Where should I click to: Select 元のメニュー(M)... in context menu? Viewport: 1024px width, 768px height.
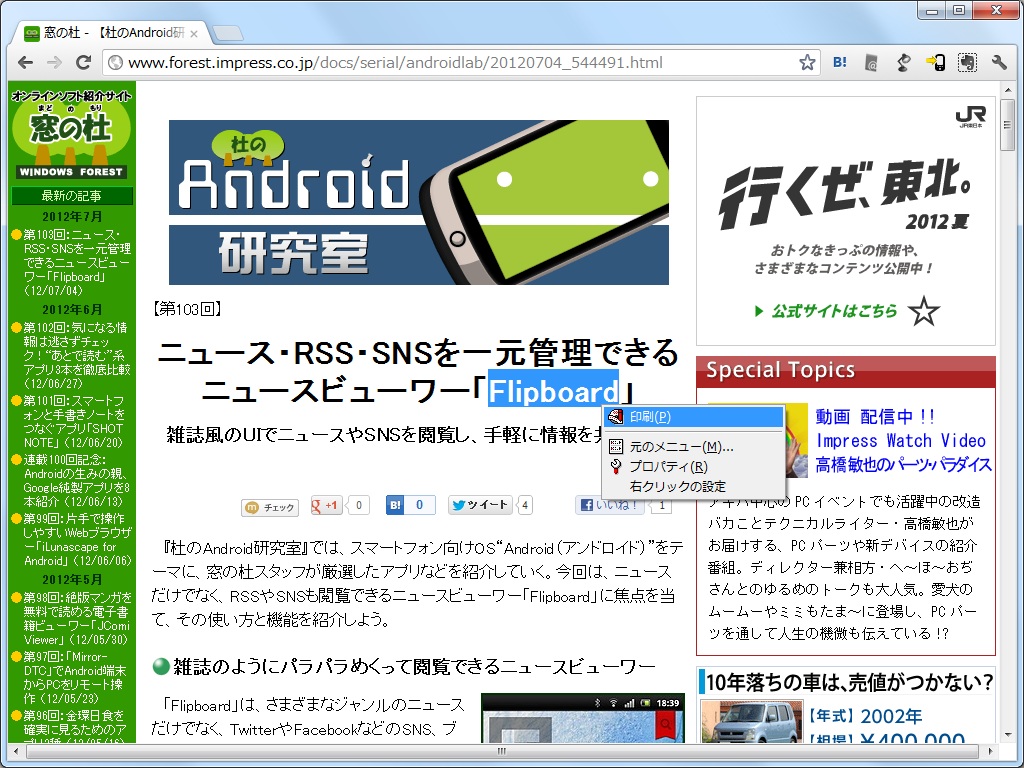(x=693, y=447)
